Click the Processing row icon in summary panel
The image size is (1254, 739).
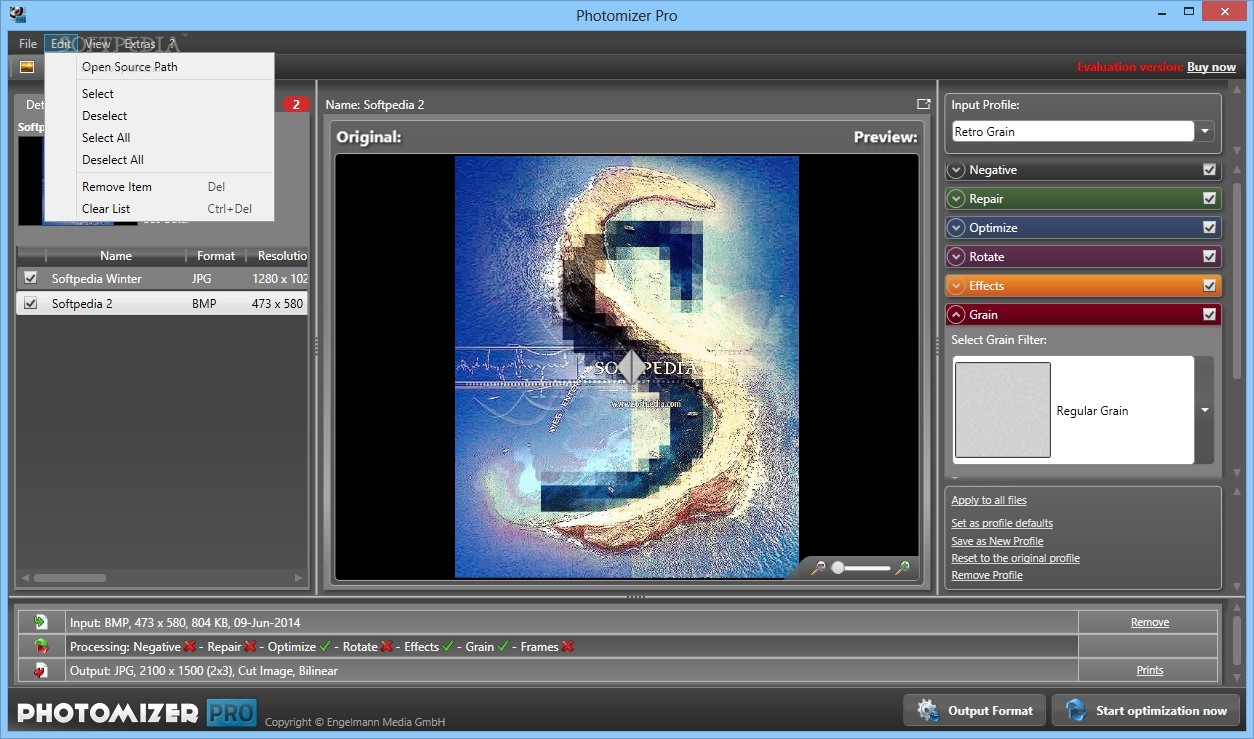coord(41,646)
